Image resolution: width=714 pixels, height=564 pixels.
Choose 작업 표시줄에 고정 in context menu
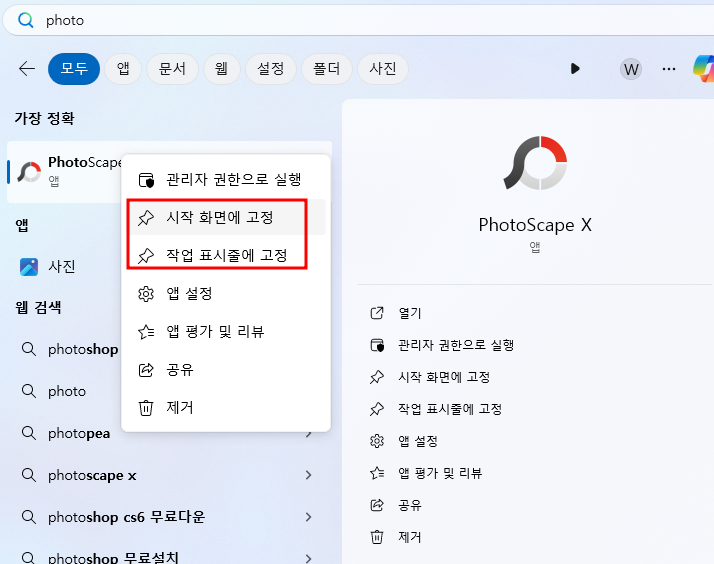226,255
